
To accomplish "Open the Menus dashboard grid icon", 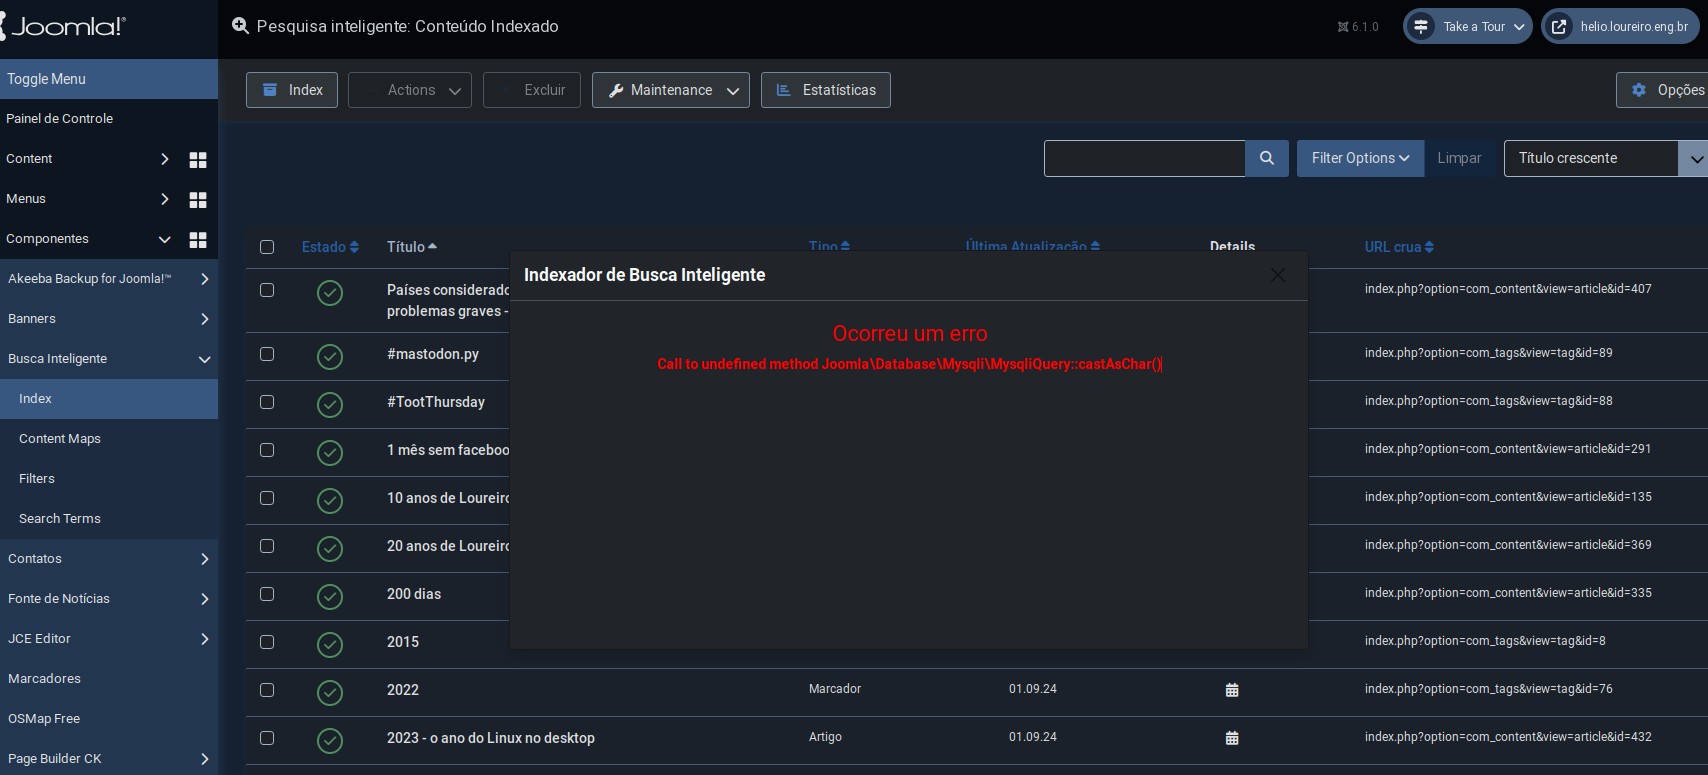I will click(198, 199).
